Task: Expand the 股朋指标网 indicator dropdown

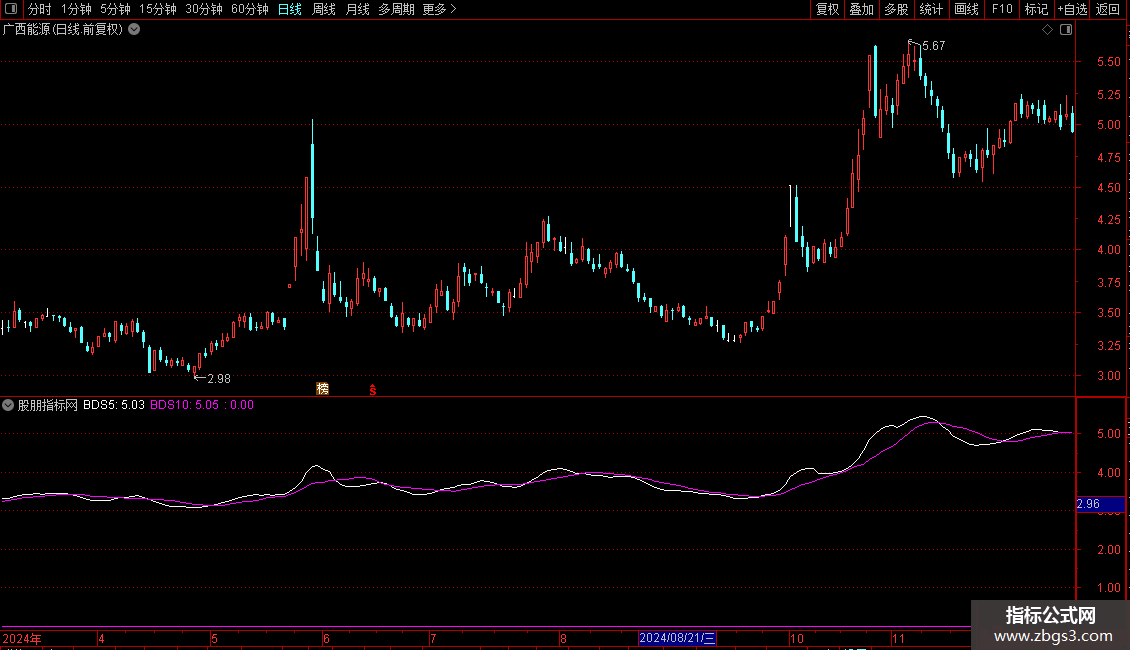Action: click(8, 405)
